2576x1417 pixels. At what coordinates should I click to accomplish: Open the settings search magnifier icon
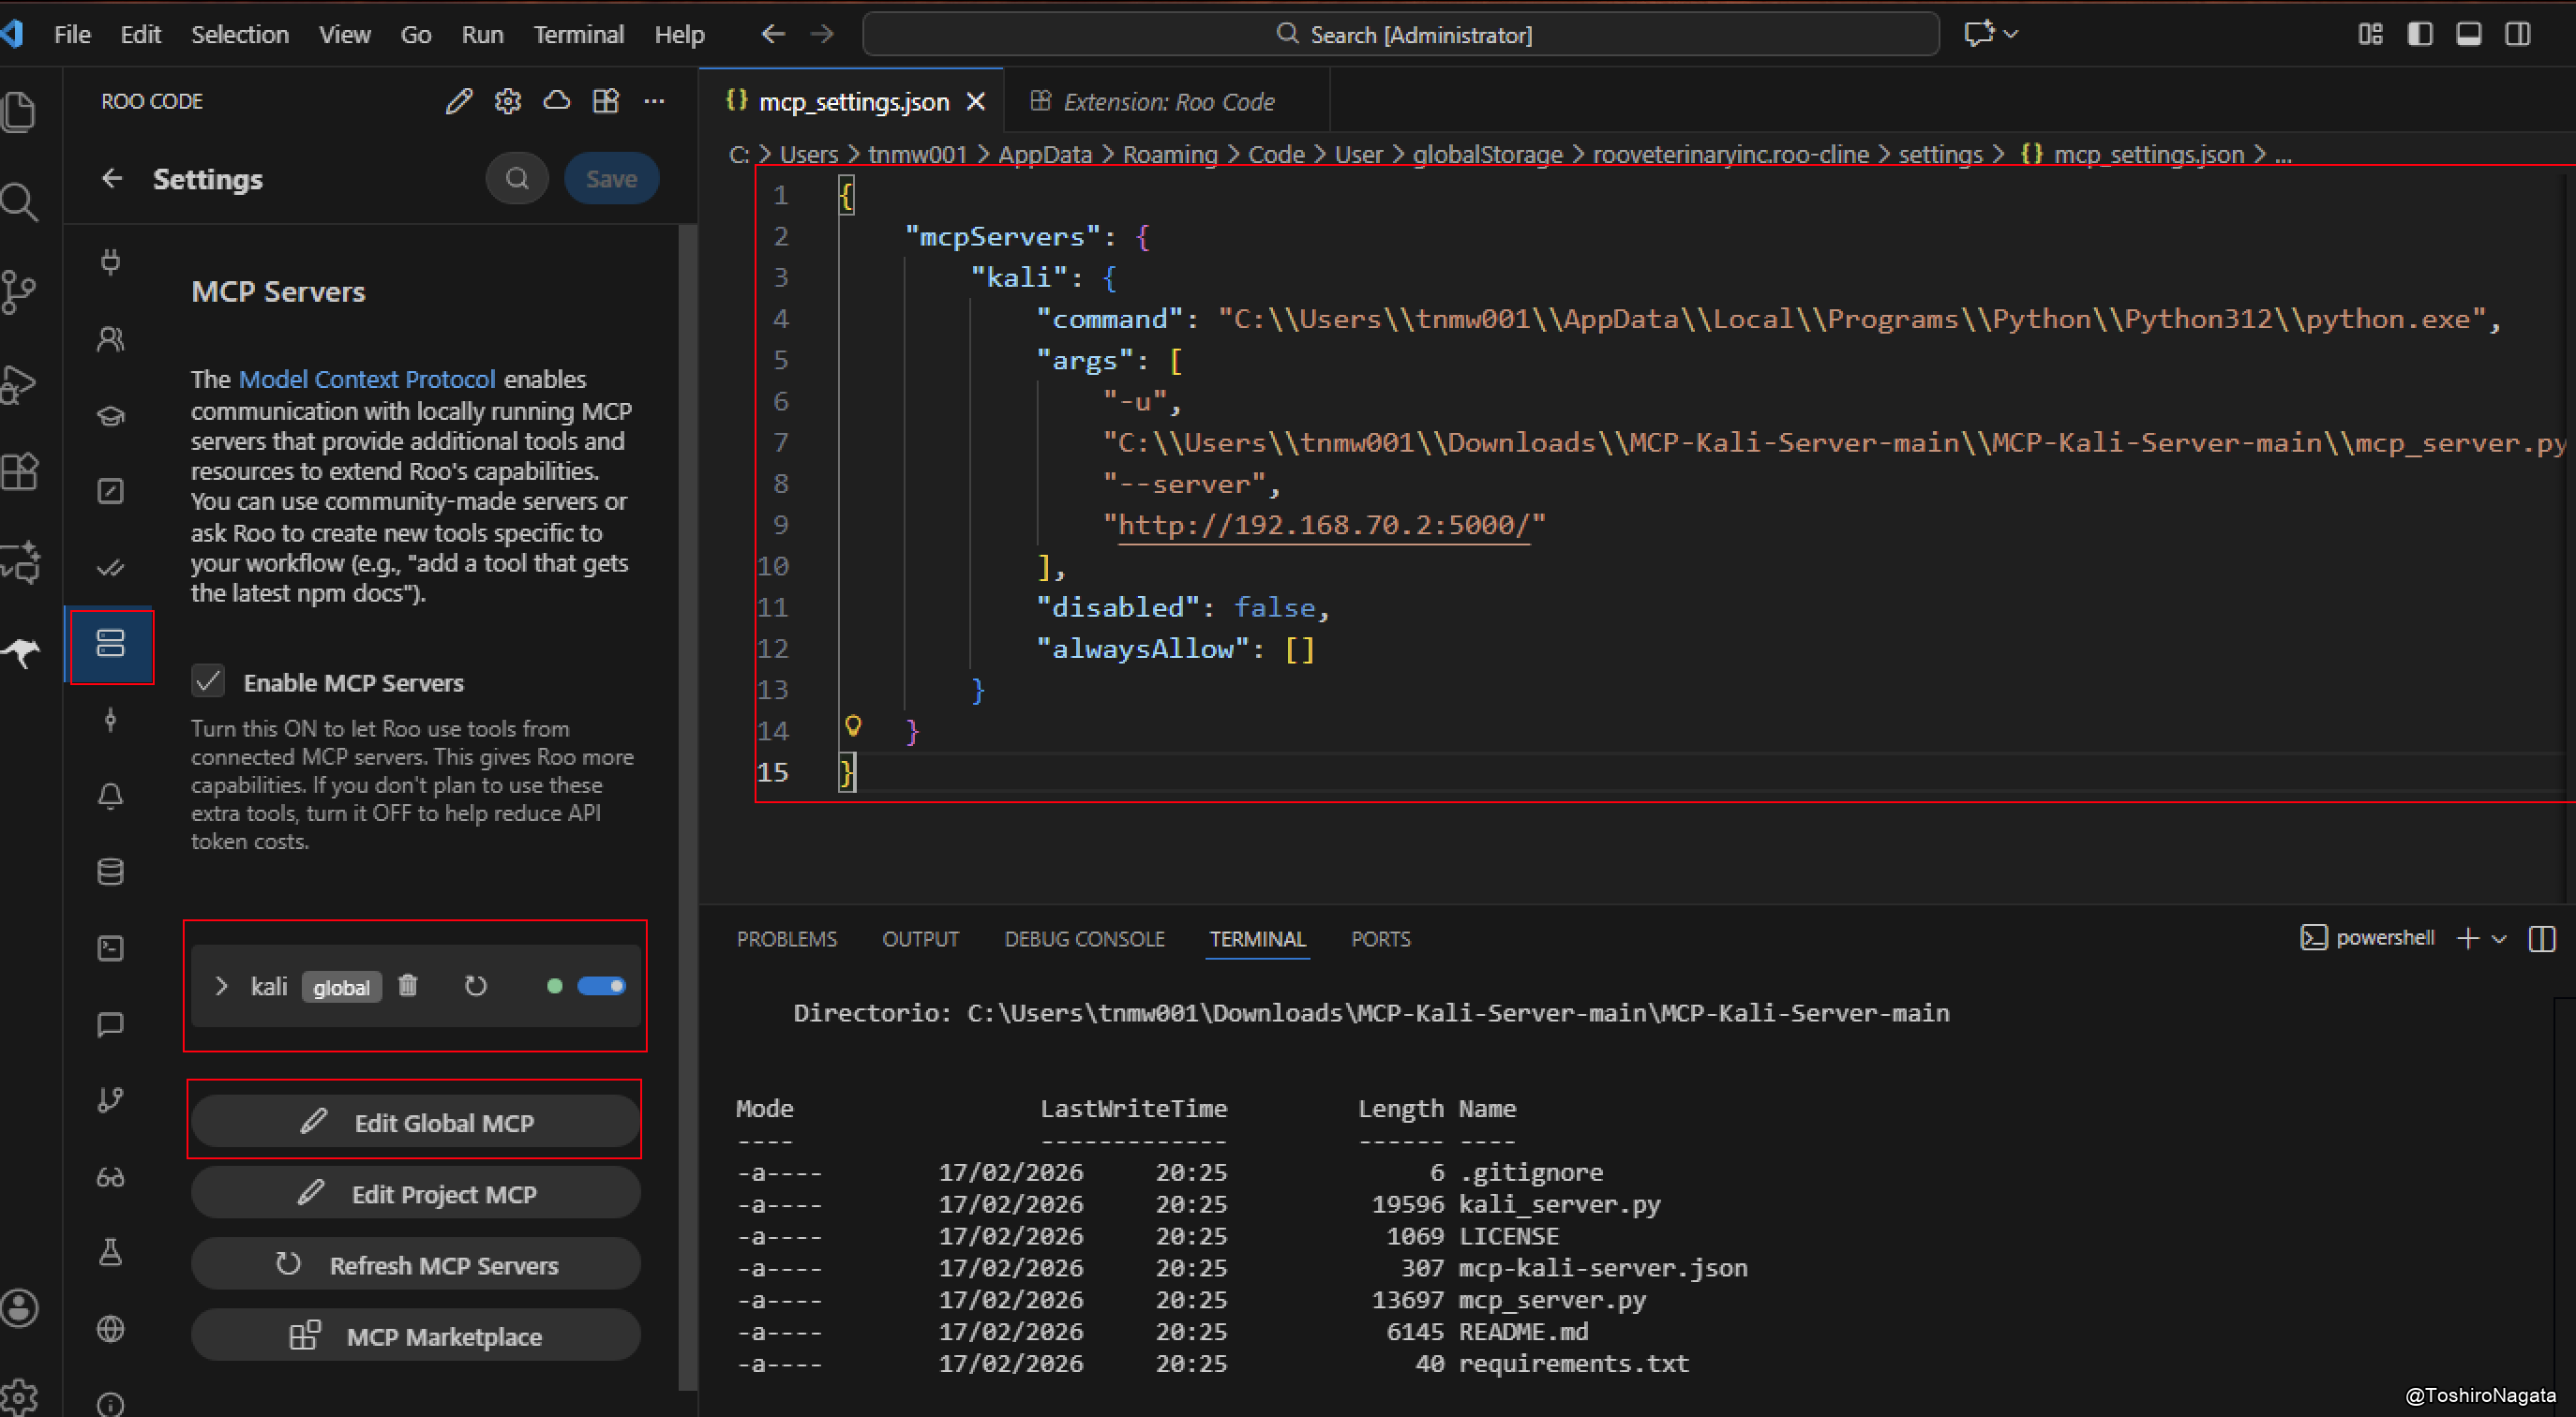[x=517, y=179]
